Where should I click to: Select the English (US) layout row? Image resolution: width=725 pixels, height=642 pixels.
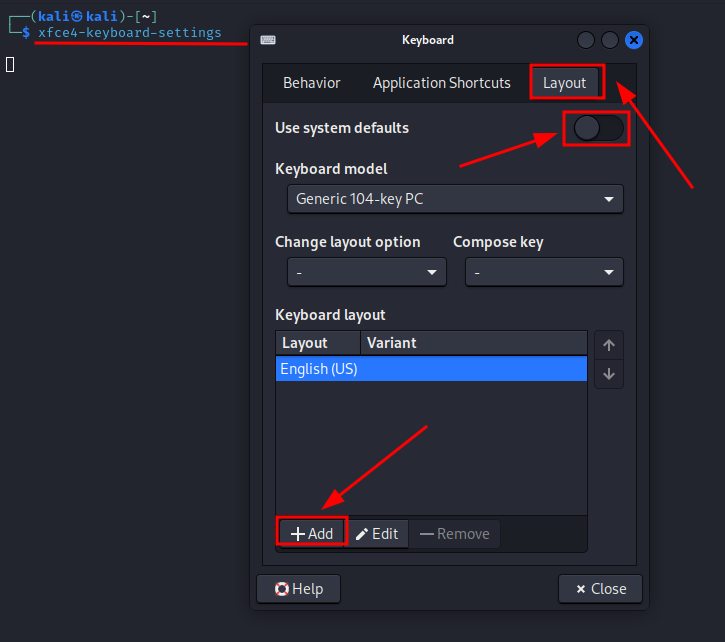[430, 369]
